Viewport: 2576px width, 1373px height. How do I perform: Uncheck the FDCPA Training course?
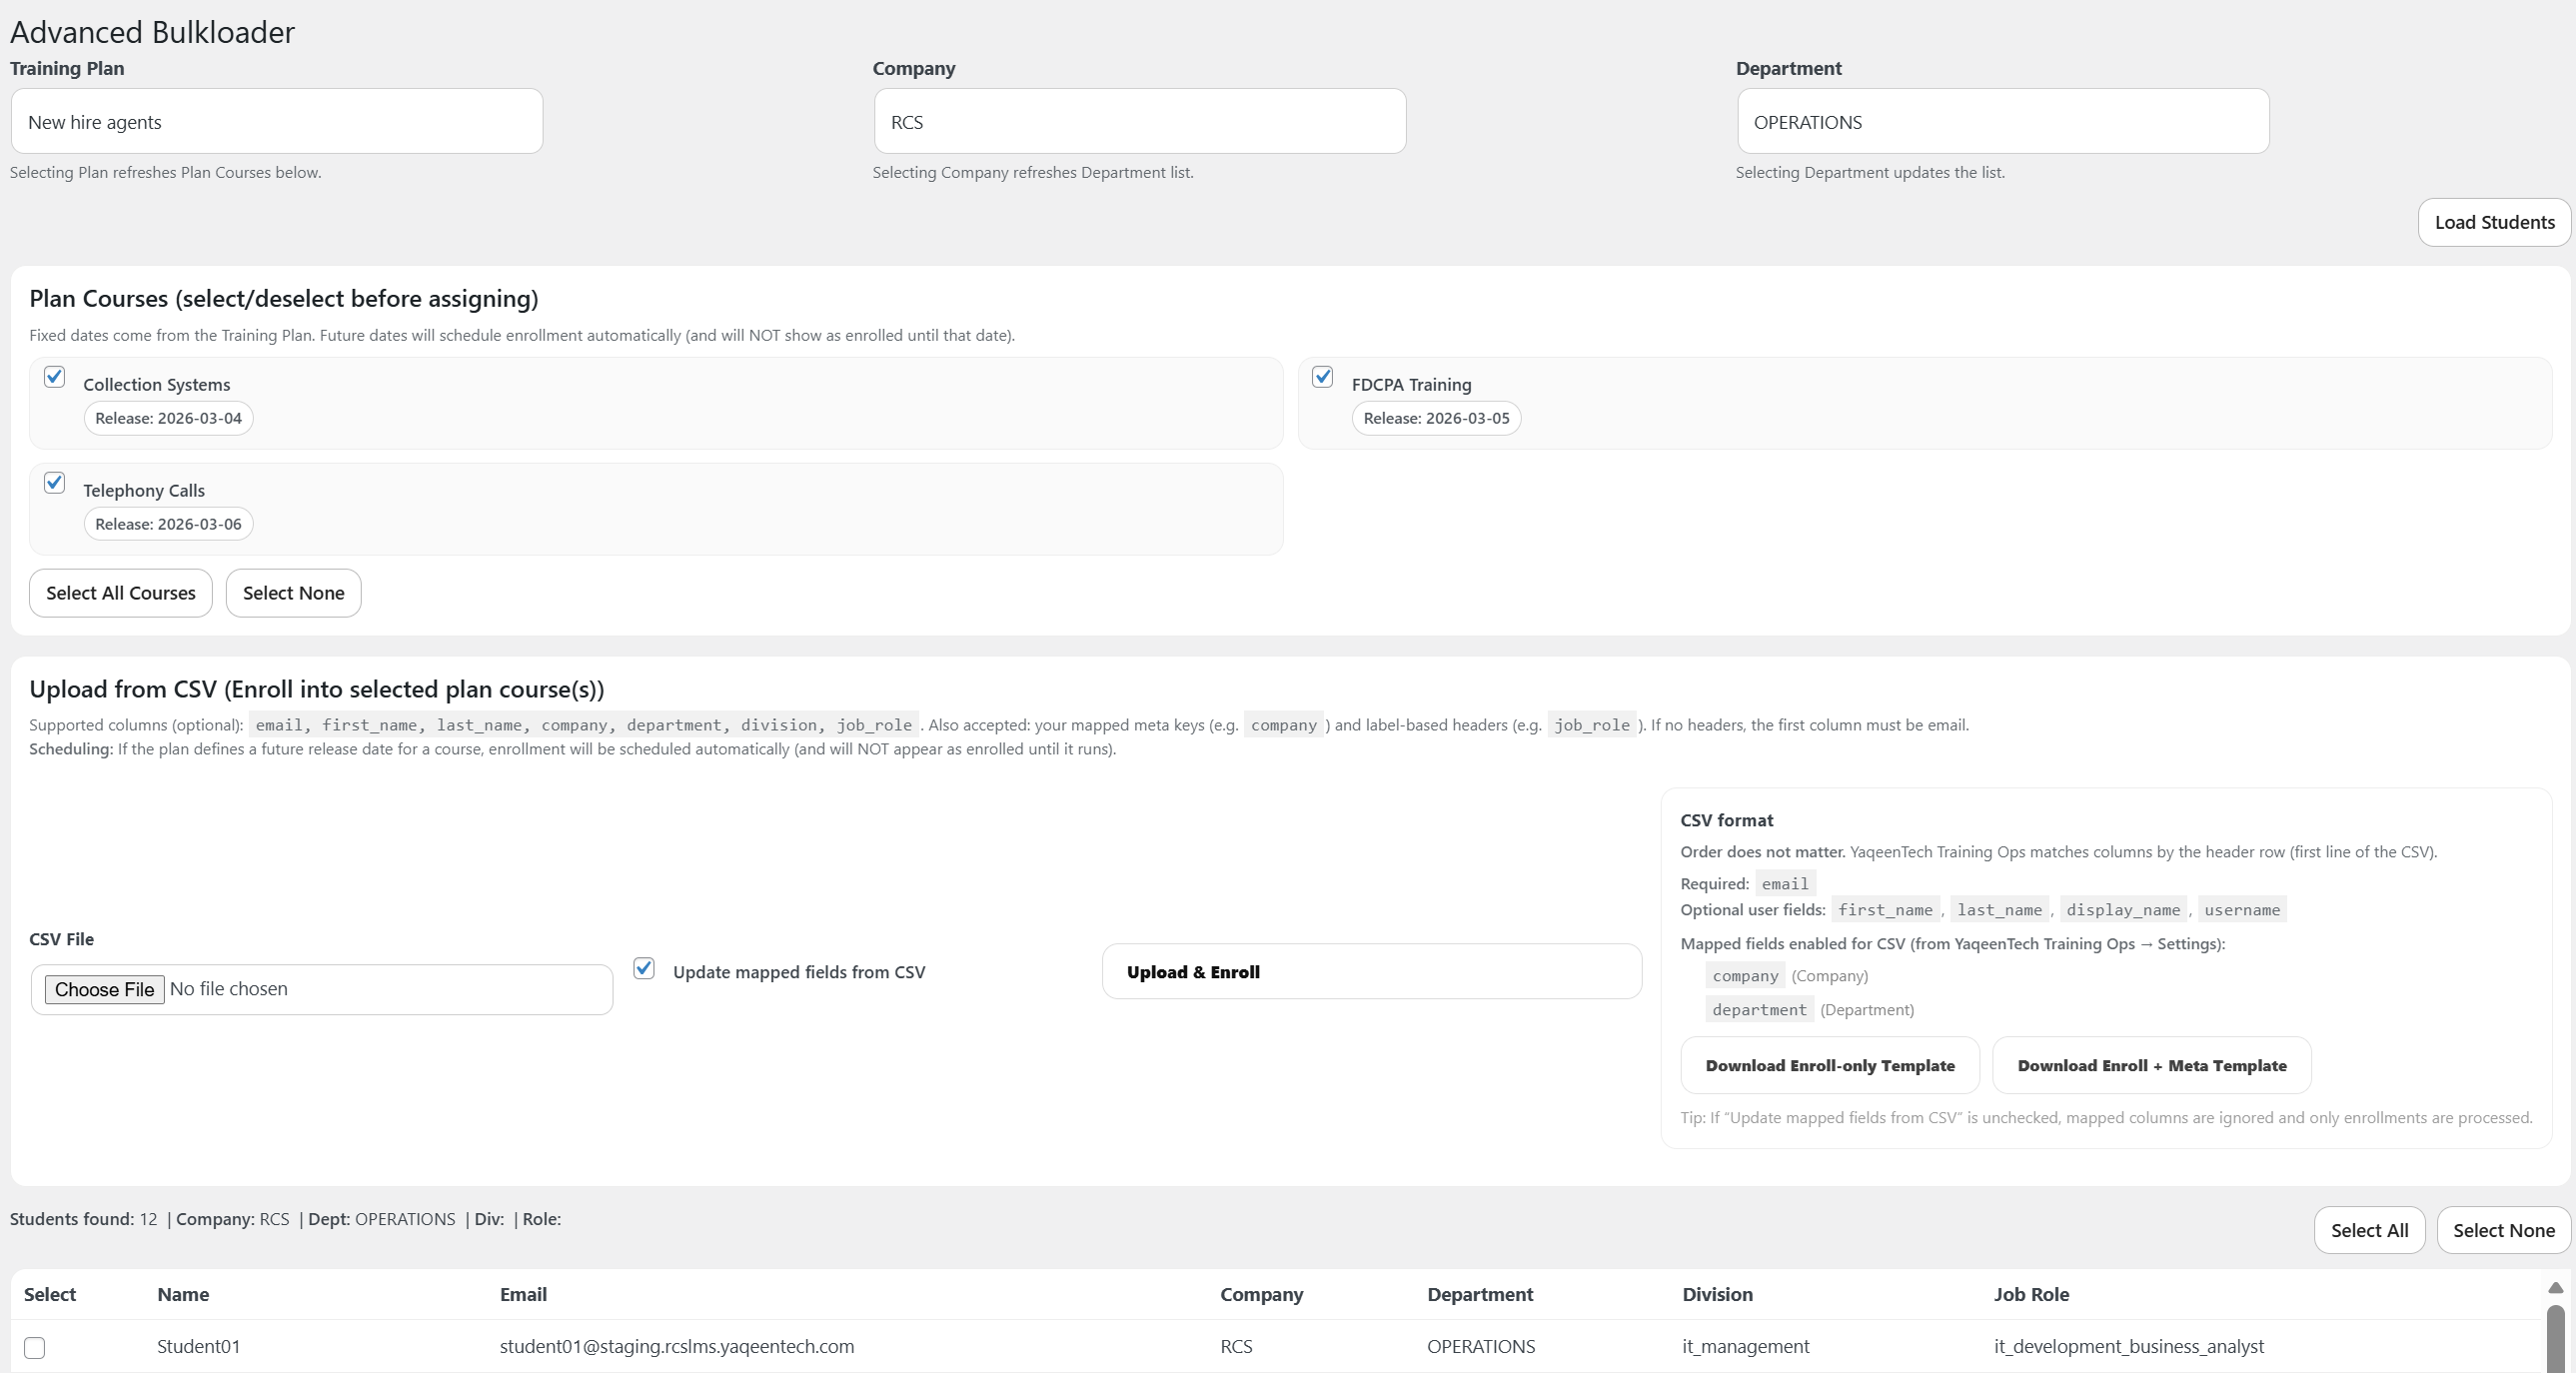pyautogui.click(x=1322, y=377)
